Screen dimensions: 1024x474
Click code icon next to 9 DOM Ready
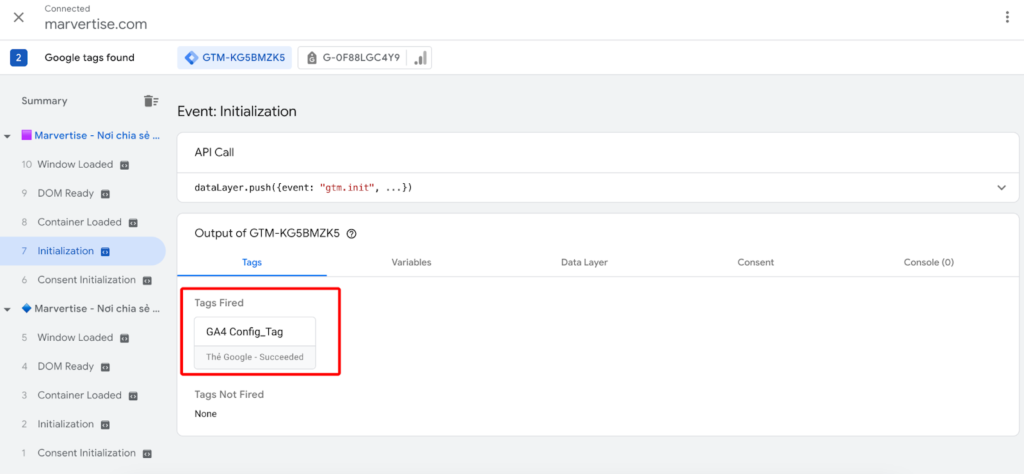(105, 194)
